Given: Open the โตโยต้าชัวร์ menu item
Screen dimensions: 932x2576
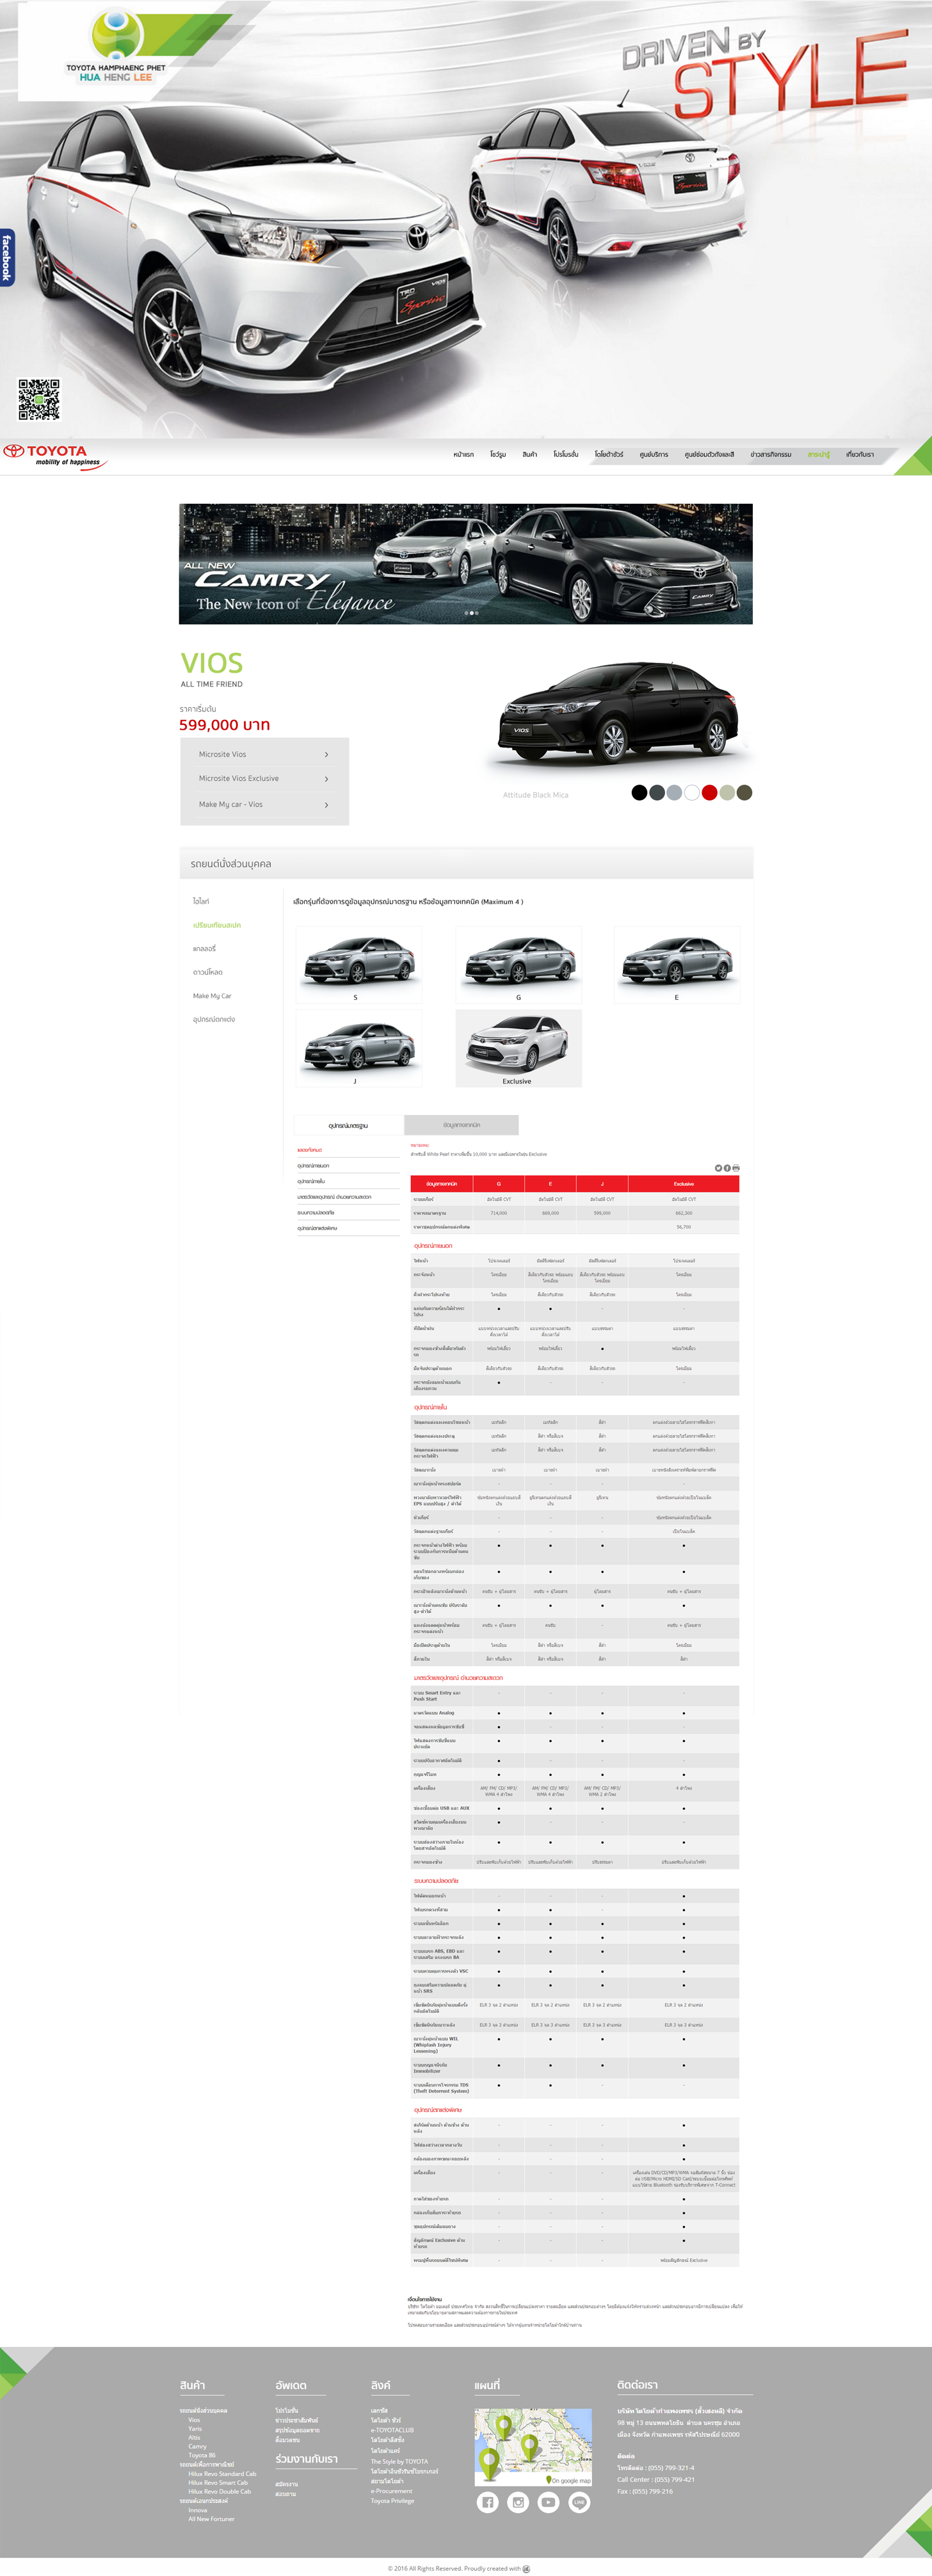Looking at the screenshot, I should [609, 454].
